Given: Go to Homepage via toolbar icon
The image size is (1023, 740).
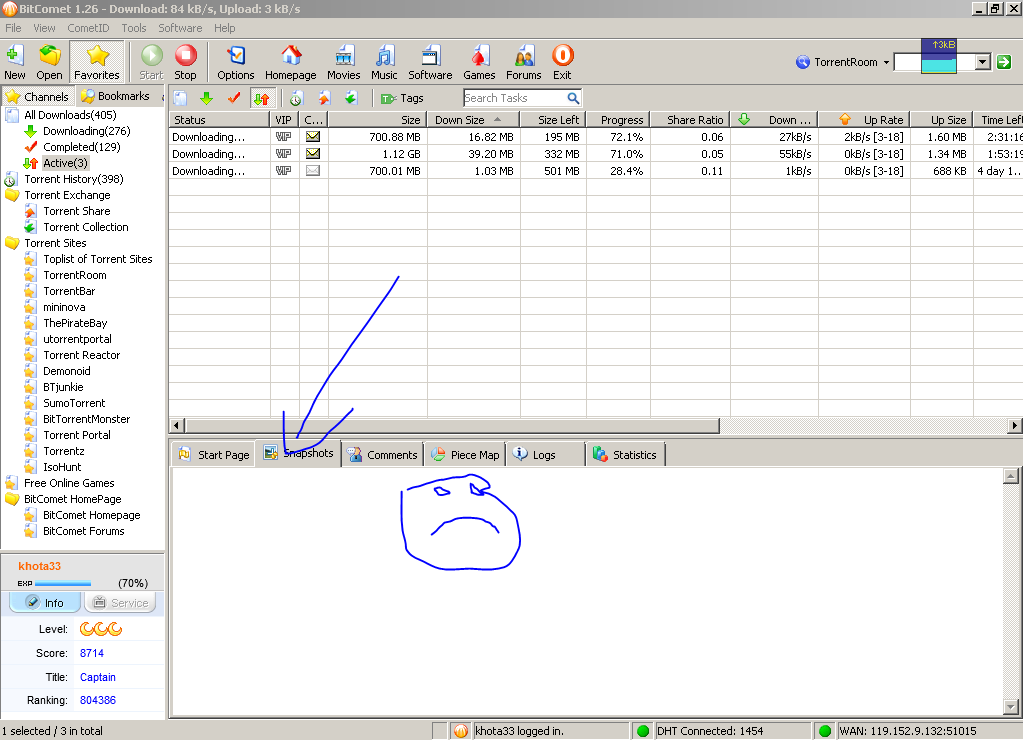Looking at the screenshot, I should (290, 62).
